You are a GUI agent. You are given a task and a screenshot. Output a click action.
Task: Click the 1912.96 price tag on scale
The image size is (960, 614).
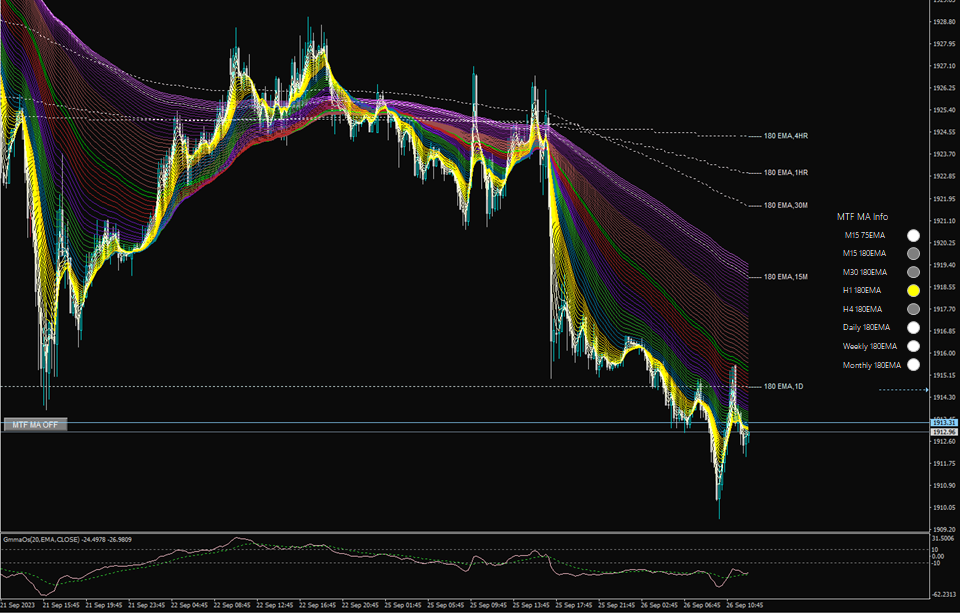coord(943,432)
